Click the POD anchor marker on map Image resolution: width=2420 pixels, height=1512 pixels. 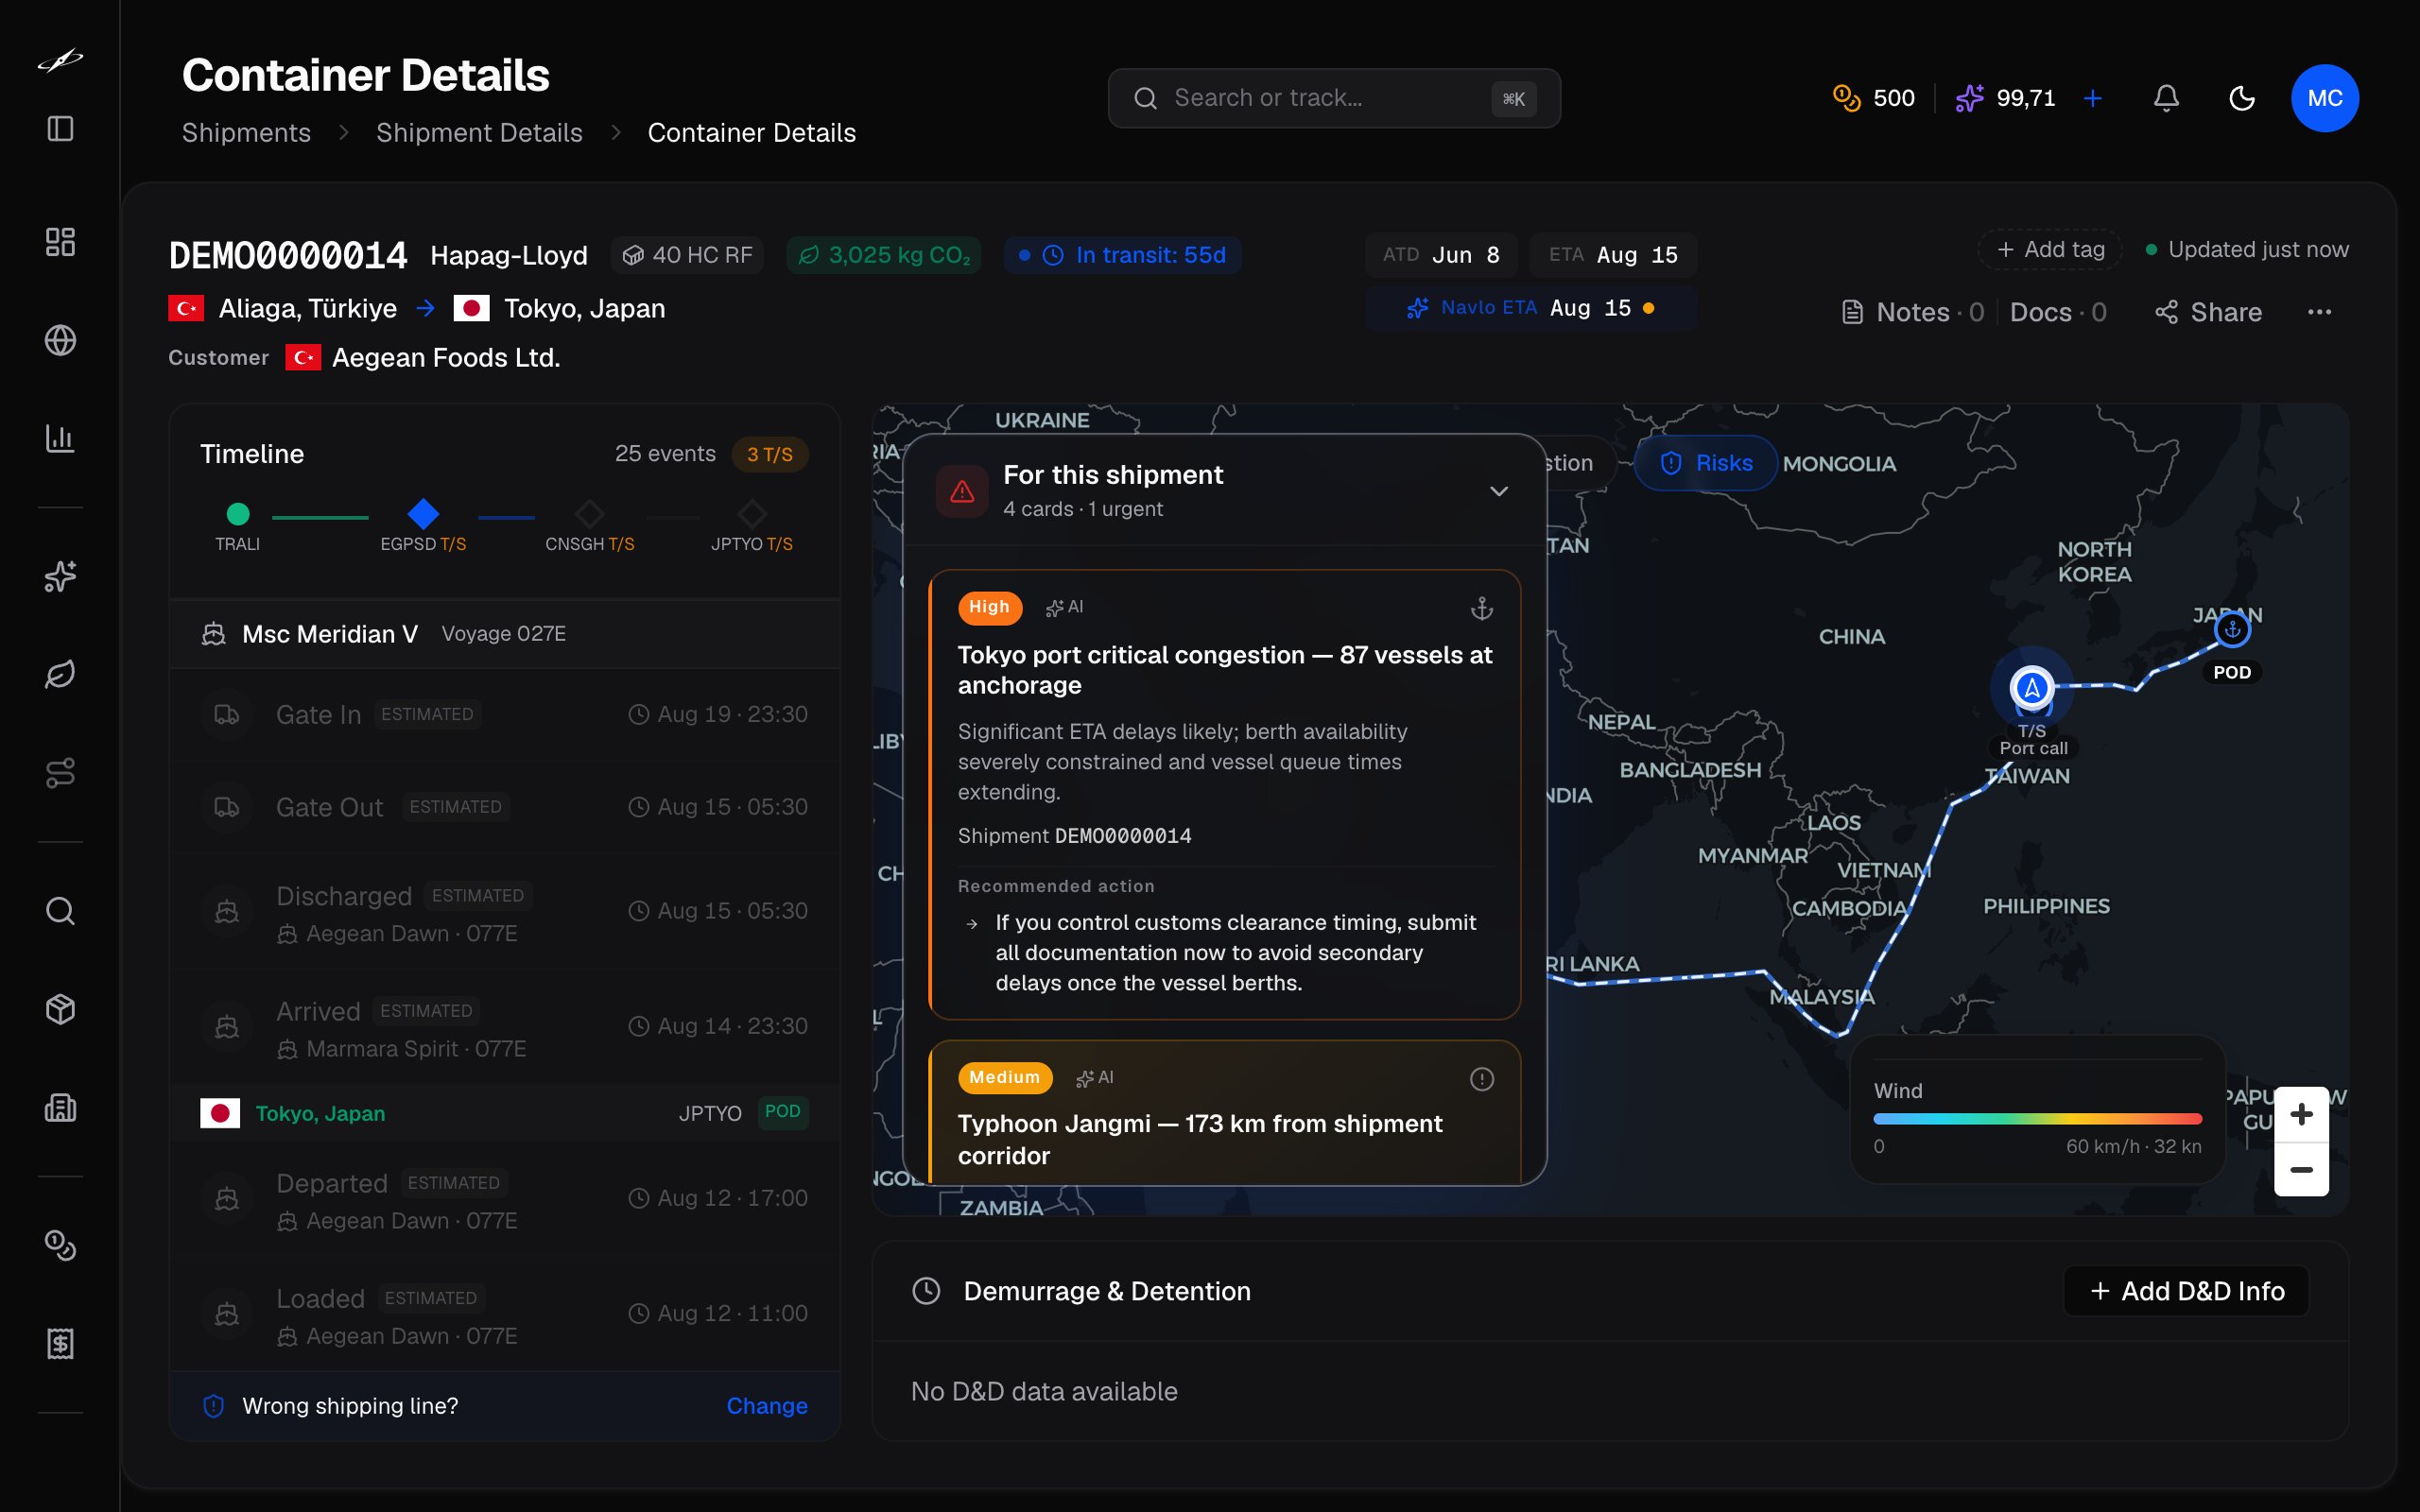tap(2232, 629)
